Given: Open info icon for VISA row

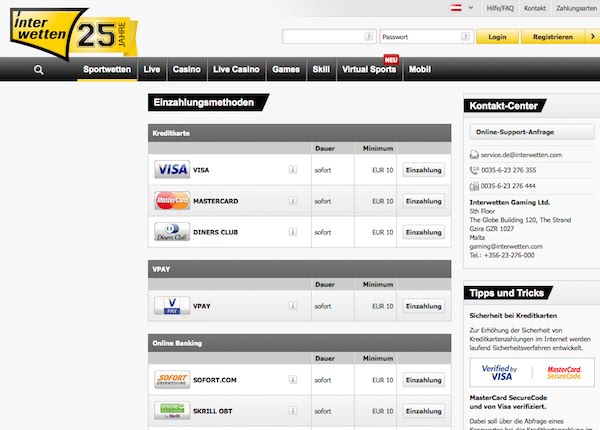Looking at the screenshot, I should point(293,169).
